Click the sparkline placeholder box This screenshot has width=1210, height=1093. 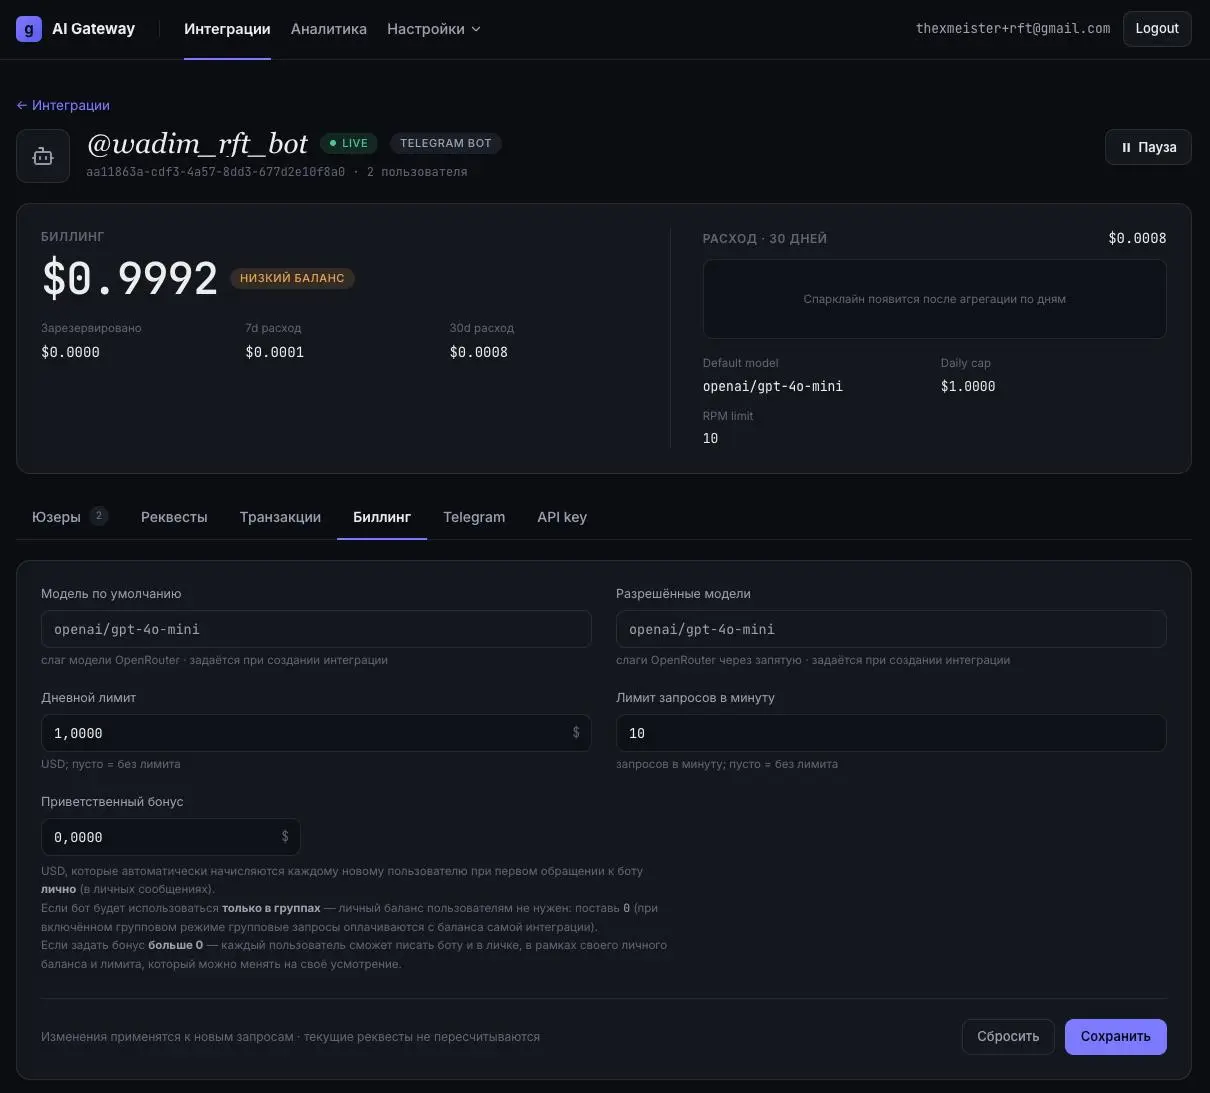pos(935,299)
